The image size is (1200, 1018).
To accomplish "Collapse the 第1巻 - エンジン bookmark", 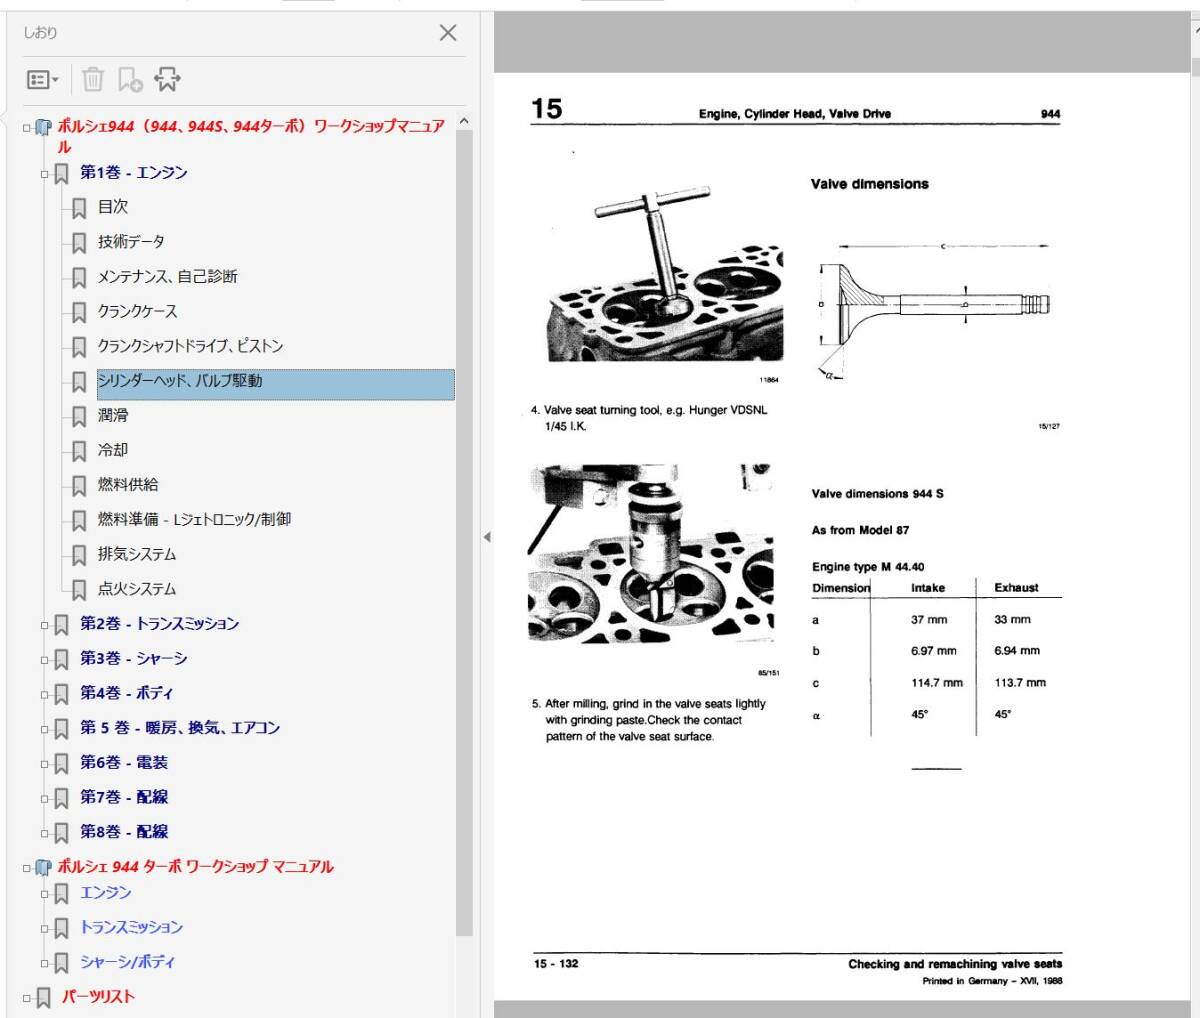I will pyautogui.click(x=44, y=174).
